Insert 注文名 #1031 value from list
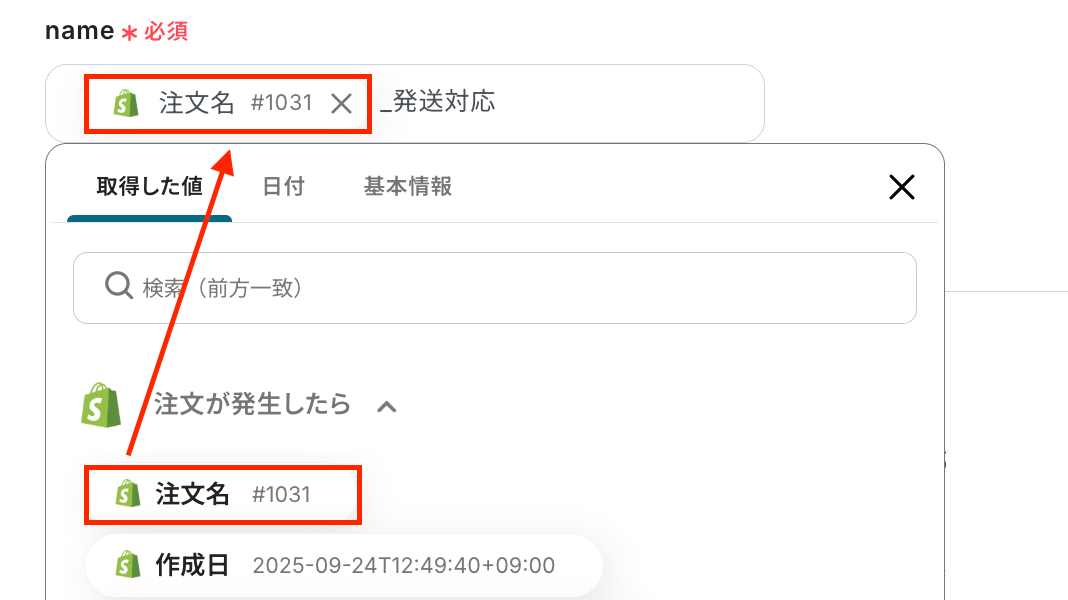This screenshot has width=1068, height=600. tap(222, 494)
